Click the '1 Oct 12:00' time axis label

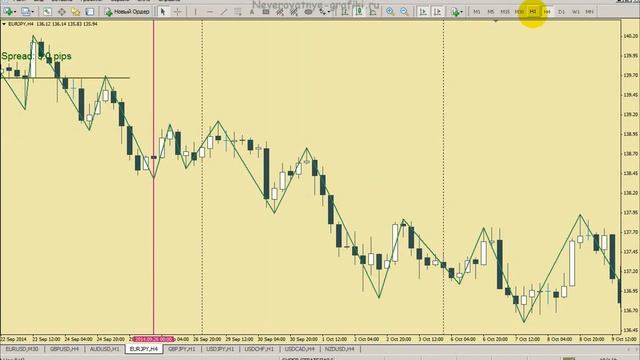coord(335,339)
